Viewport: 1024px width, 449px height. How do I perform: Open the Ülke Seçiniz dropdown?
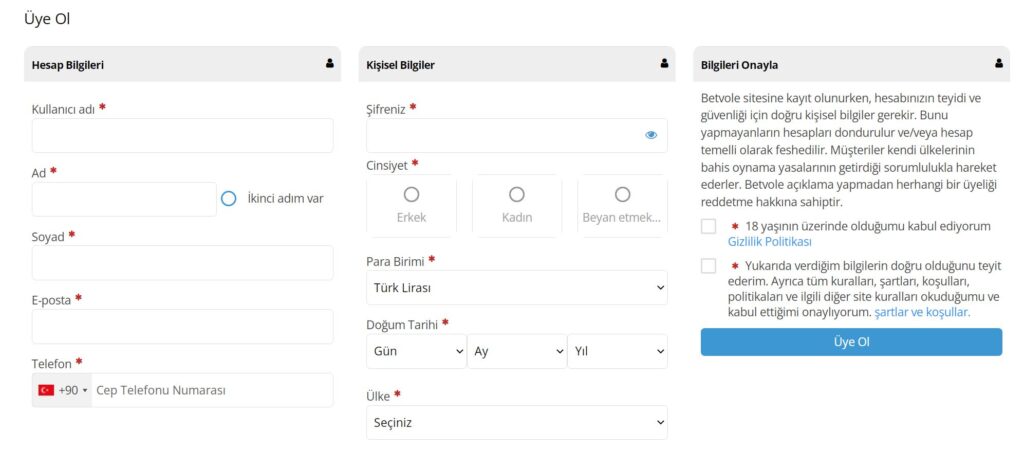click(517, 422)
